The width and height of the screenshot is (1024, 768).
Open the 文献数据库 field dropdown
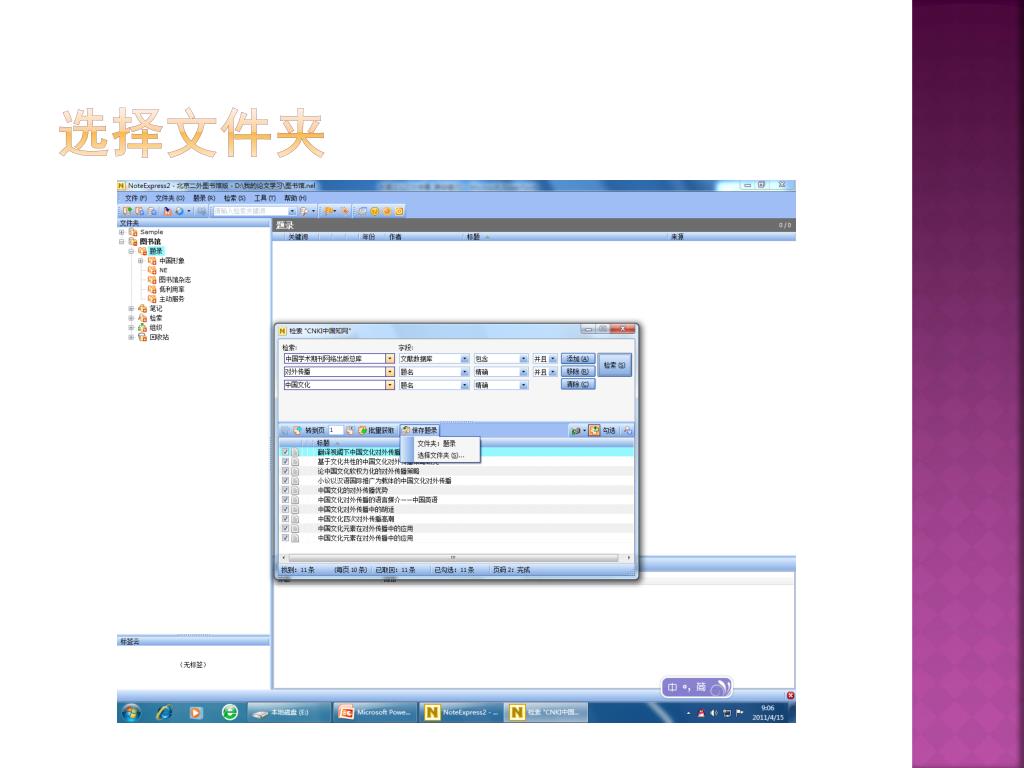coord(465,359)
